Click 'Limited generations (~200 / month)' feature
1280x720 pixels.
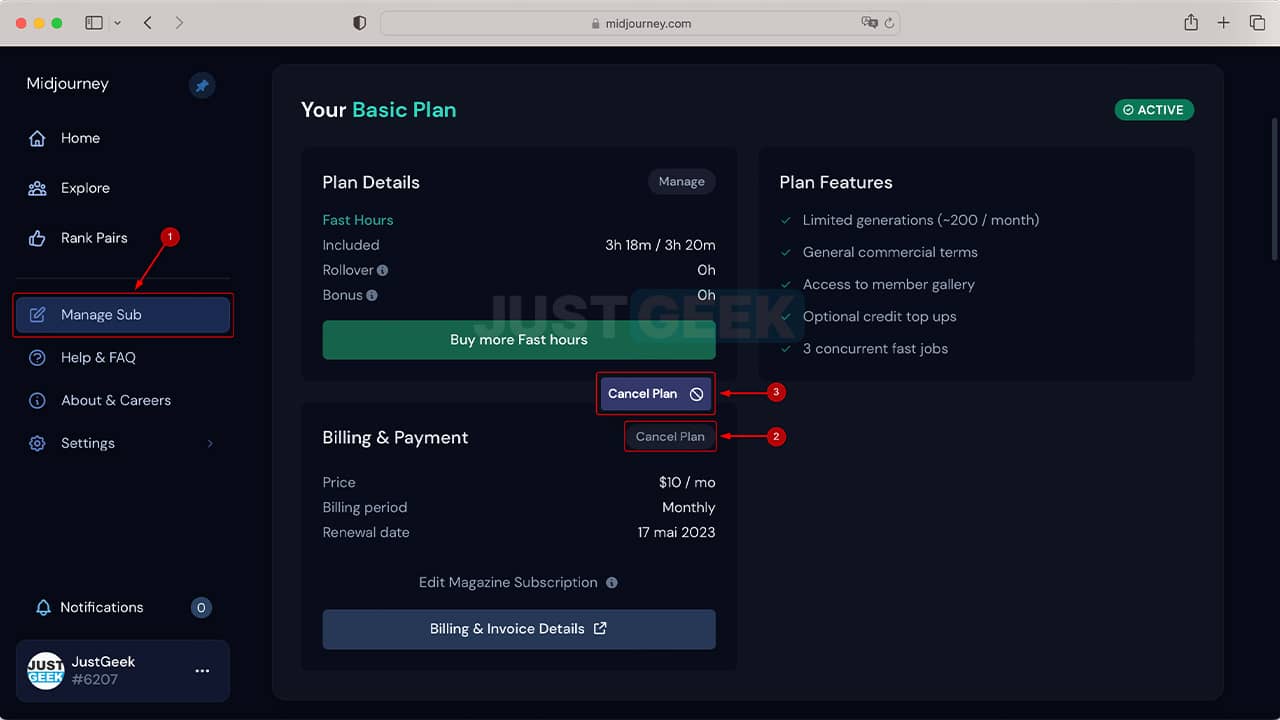pyautogui.click(x=921, y=220)
